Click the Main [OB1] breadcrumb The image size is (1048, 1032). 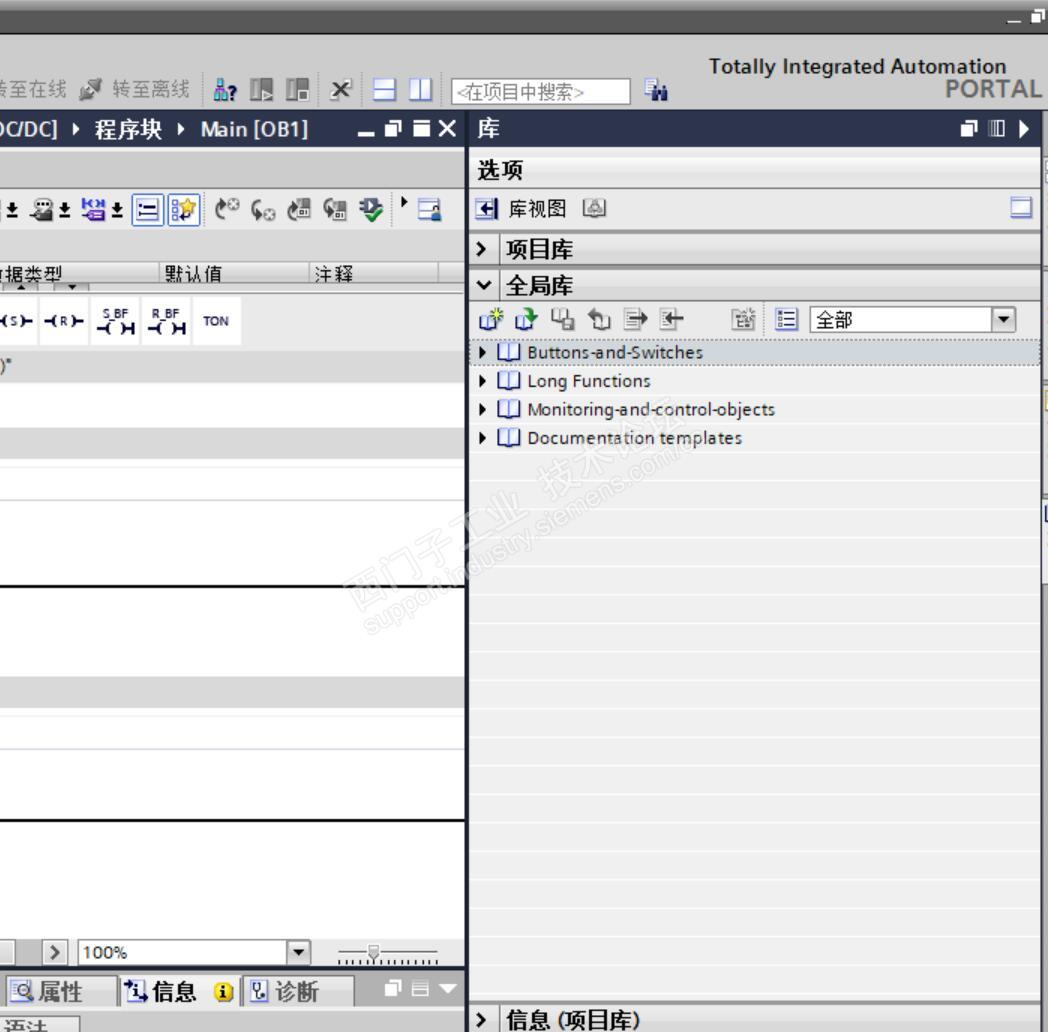coord(255,129)
